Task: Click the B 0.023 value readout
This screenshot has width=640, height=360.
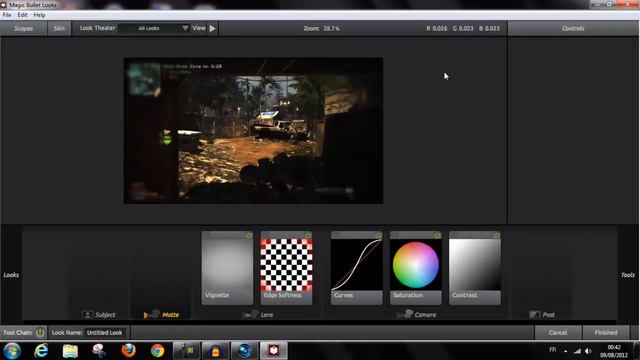Action: [489, 29]
